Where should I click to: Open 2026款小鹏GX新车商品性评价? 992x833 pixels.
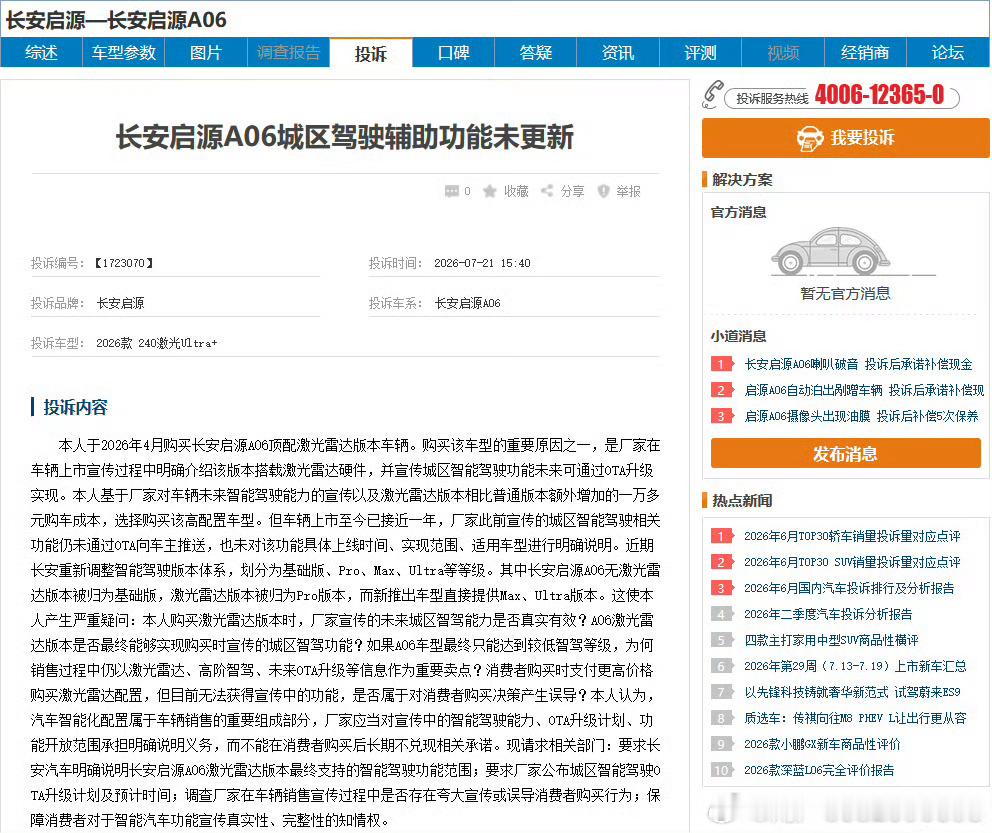[822, 744]
